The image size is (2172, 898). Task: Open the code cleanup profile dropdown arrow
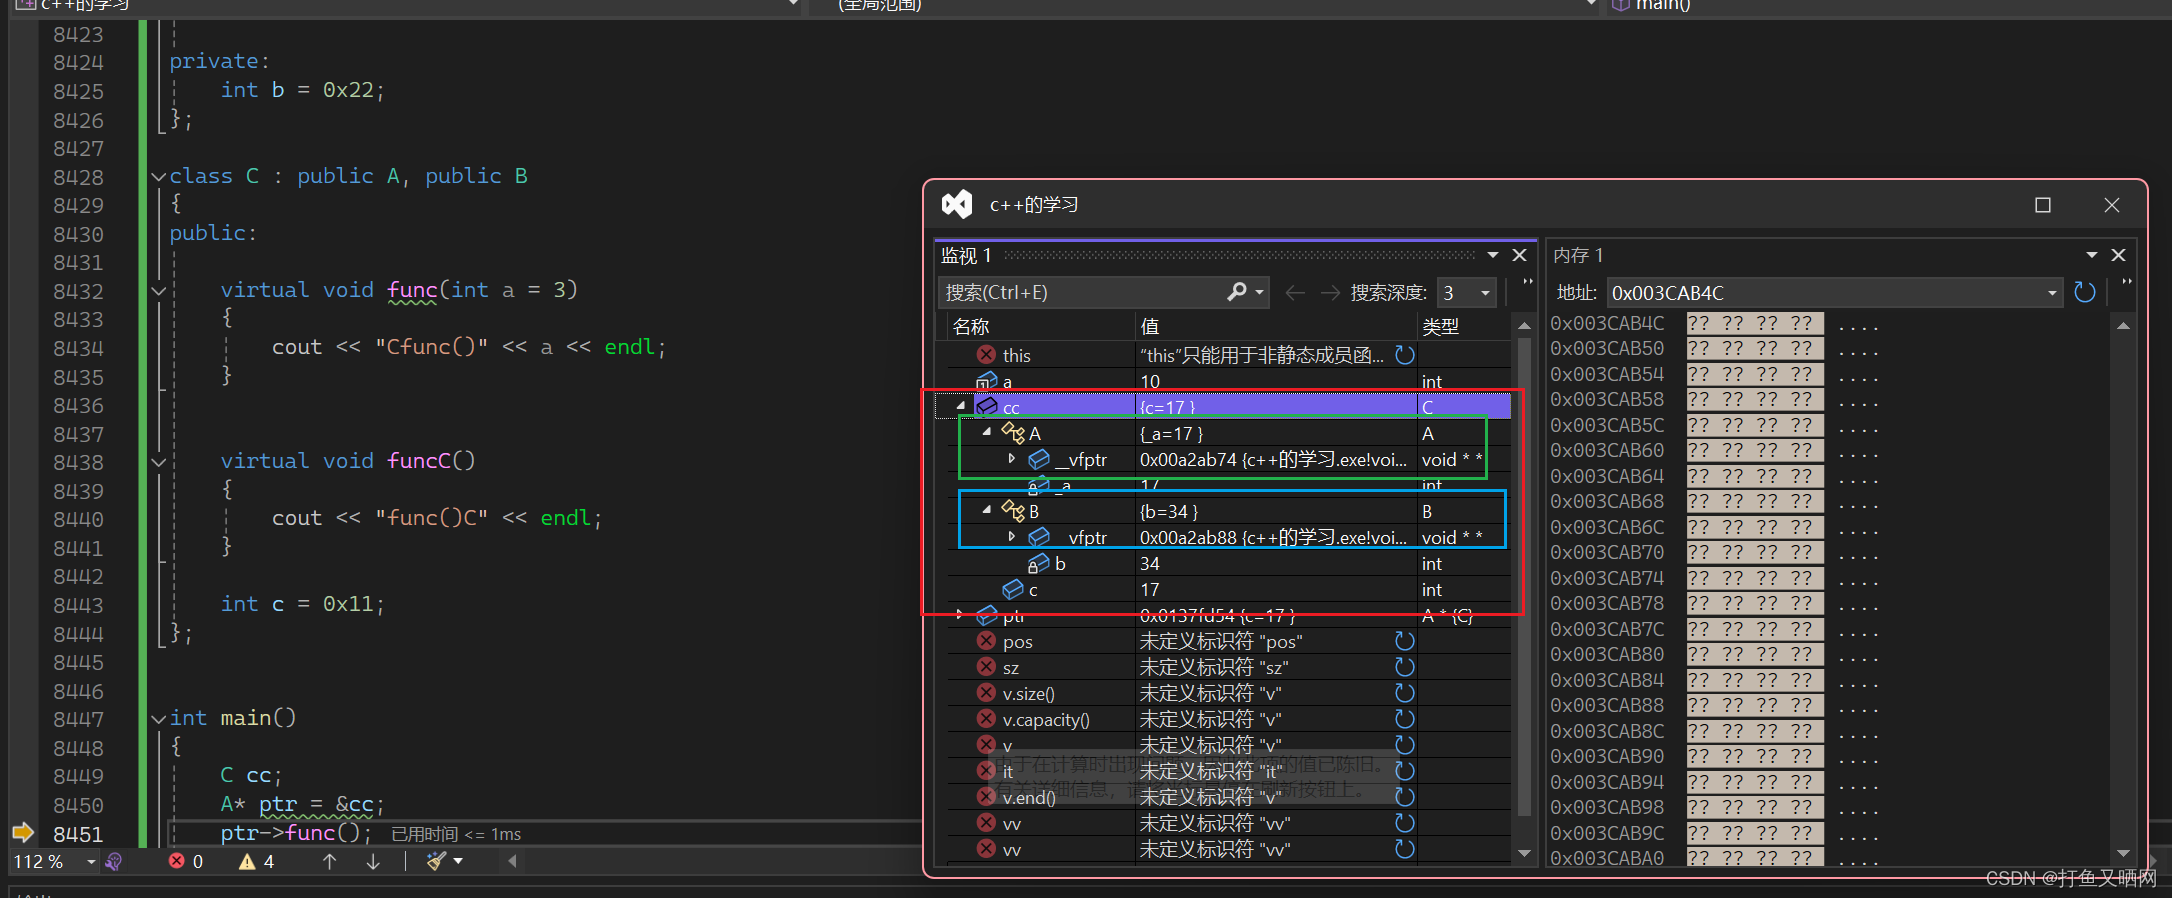(459, 861)
